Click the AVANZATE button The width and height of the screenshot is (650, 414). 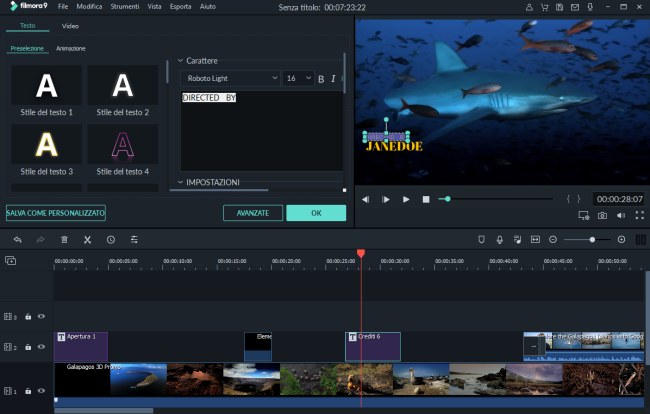[x=253, y=213]
